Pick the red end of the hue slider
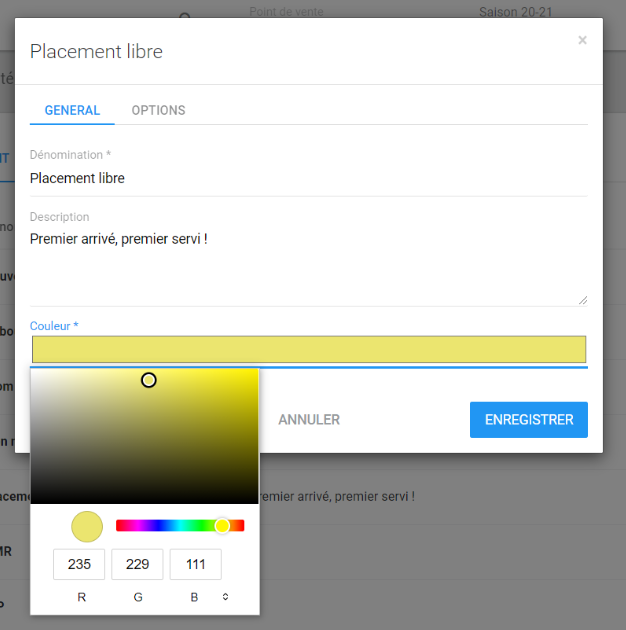 [x=119, y=526]
